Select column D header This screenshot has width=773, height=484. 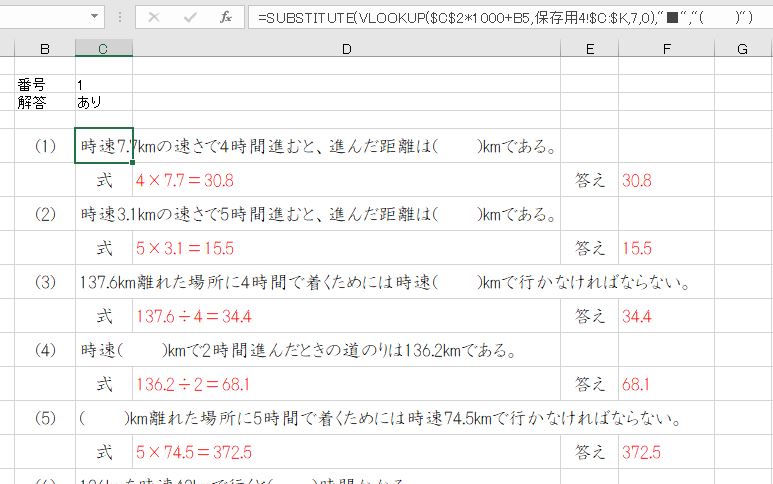[x=347, y=49]
